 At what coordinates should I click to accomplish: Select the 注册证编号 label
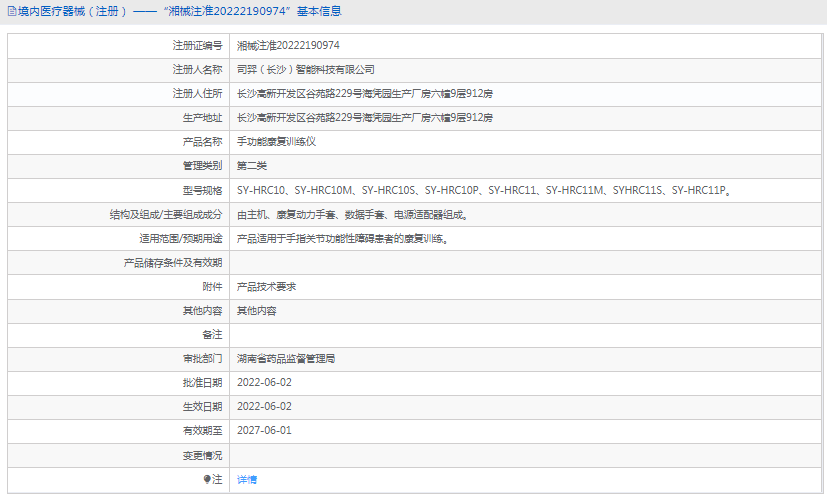(197, 46)
